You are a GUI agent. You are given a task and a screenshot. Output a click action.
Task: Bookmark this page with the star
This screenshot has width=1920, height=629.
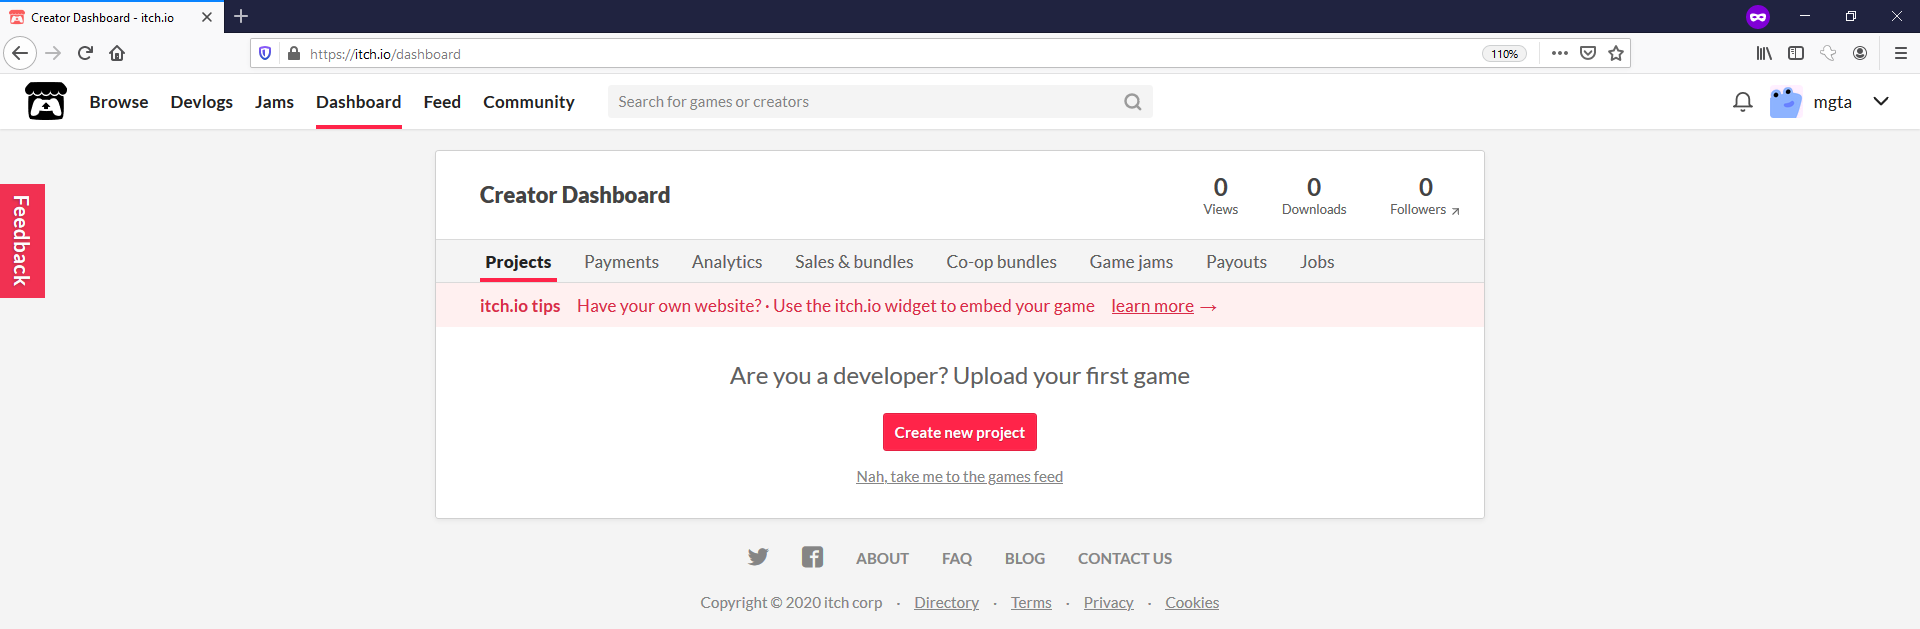click(1616, 53)
